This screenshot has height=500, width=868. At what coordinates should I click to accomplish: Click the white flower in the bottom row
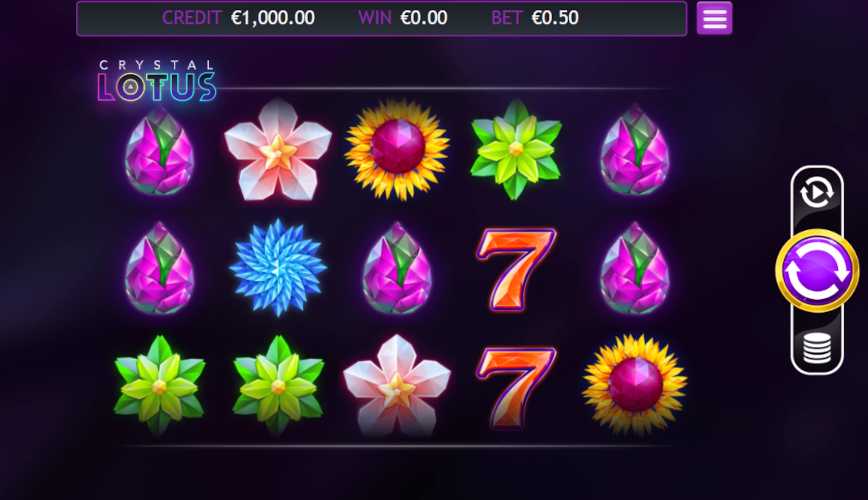(397, 385)
